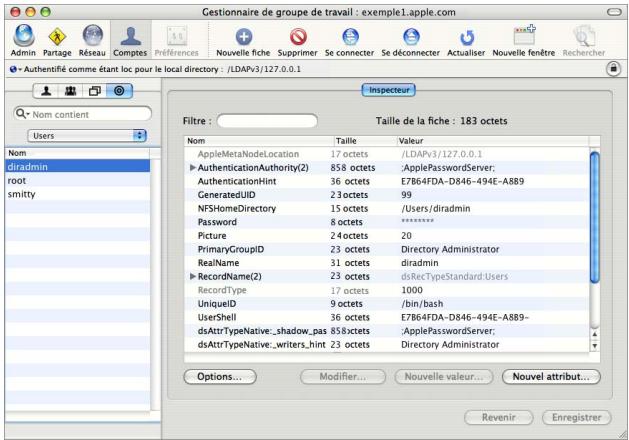Open the search magnifier options menu
The width and height of the screenshot is (629, 440).
click(x=22, y=114)
